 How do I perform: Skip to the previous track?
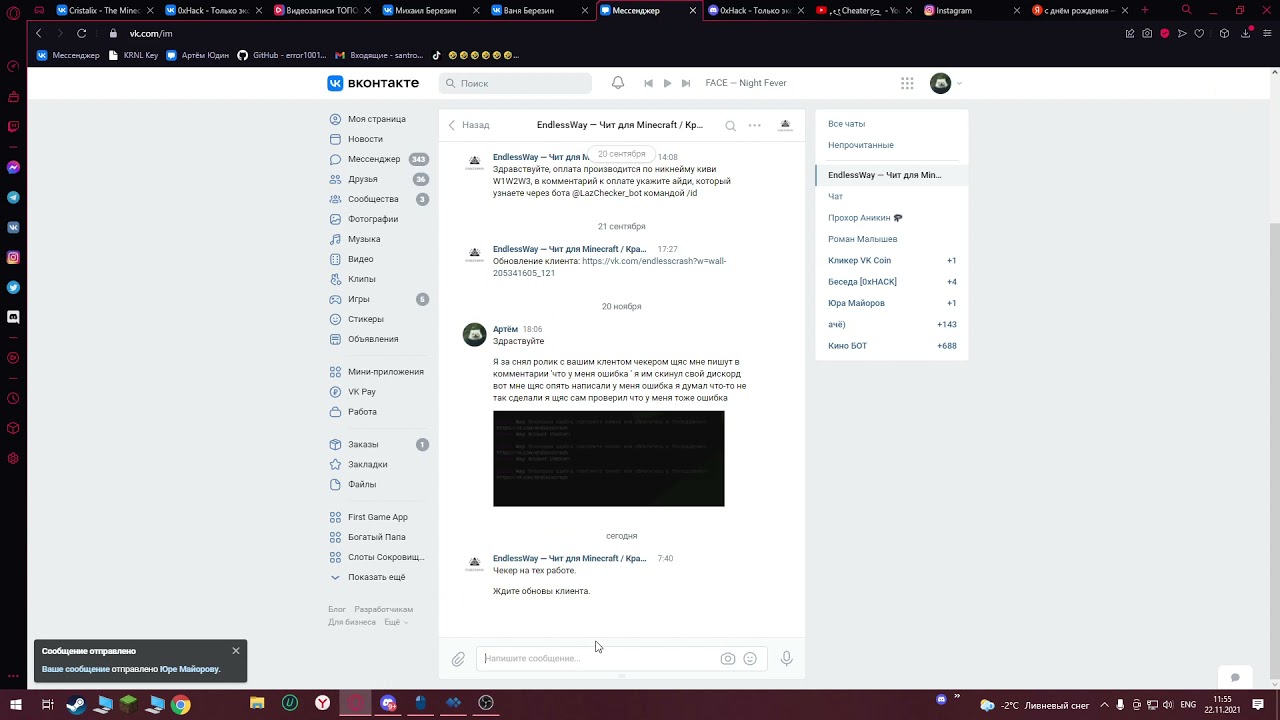[648, 83]
